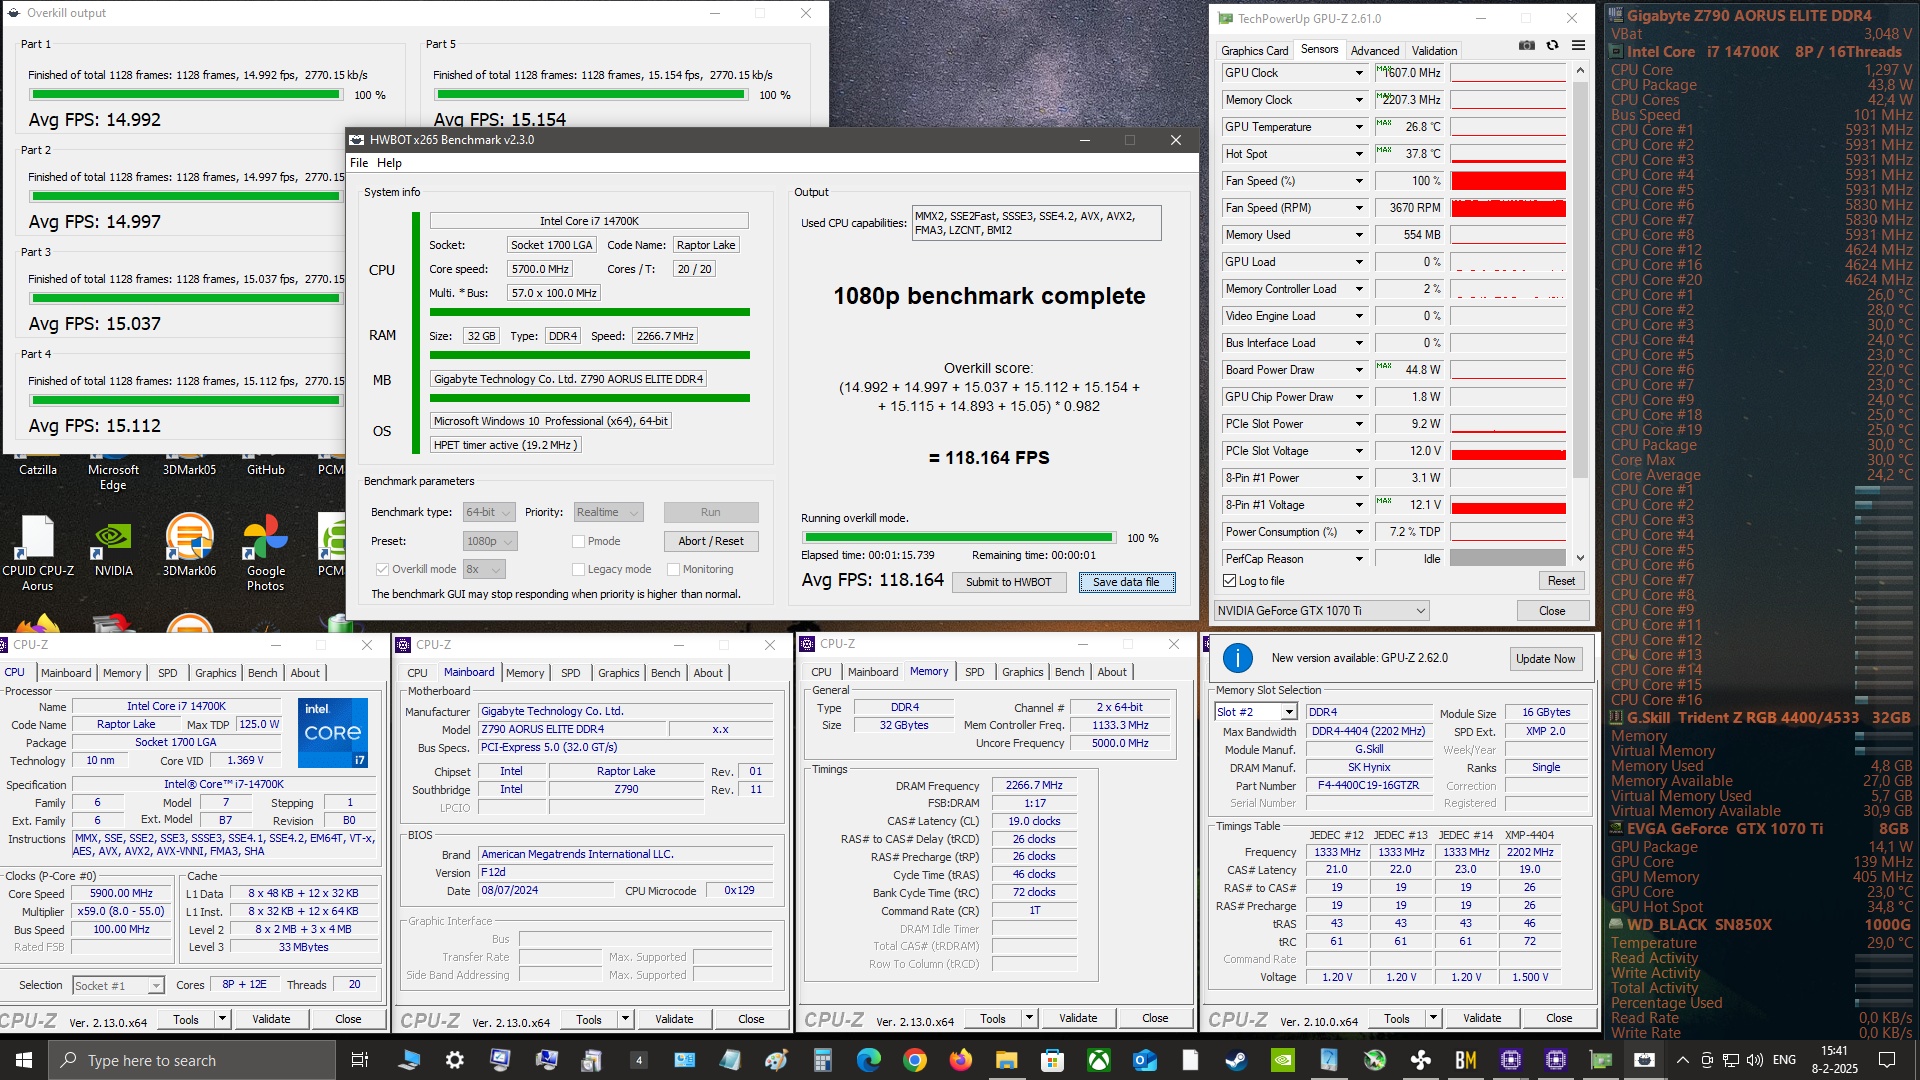Click the Abort / Reset button
Viewport: 1920px width, 1080px height.
(711, 541)
